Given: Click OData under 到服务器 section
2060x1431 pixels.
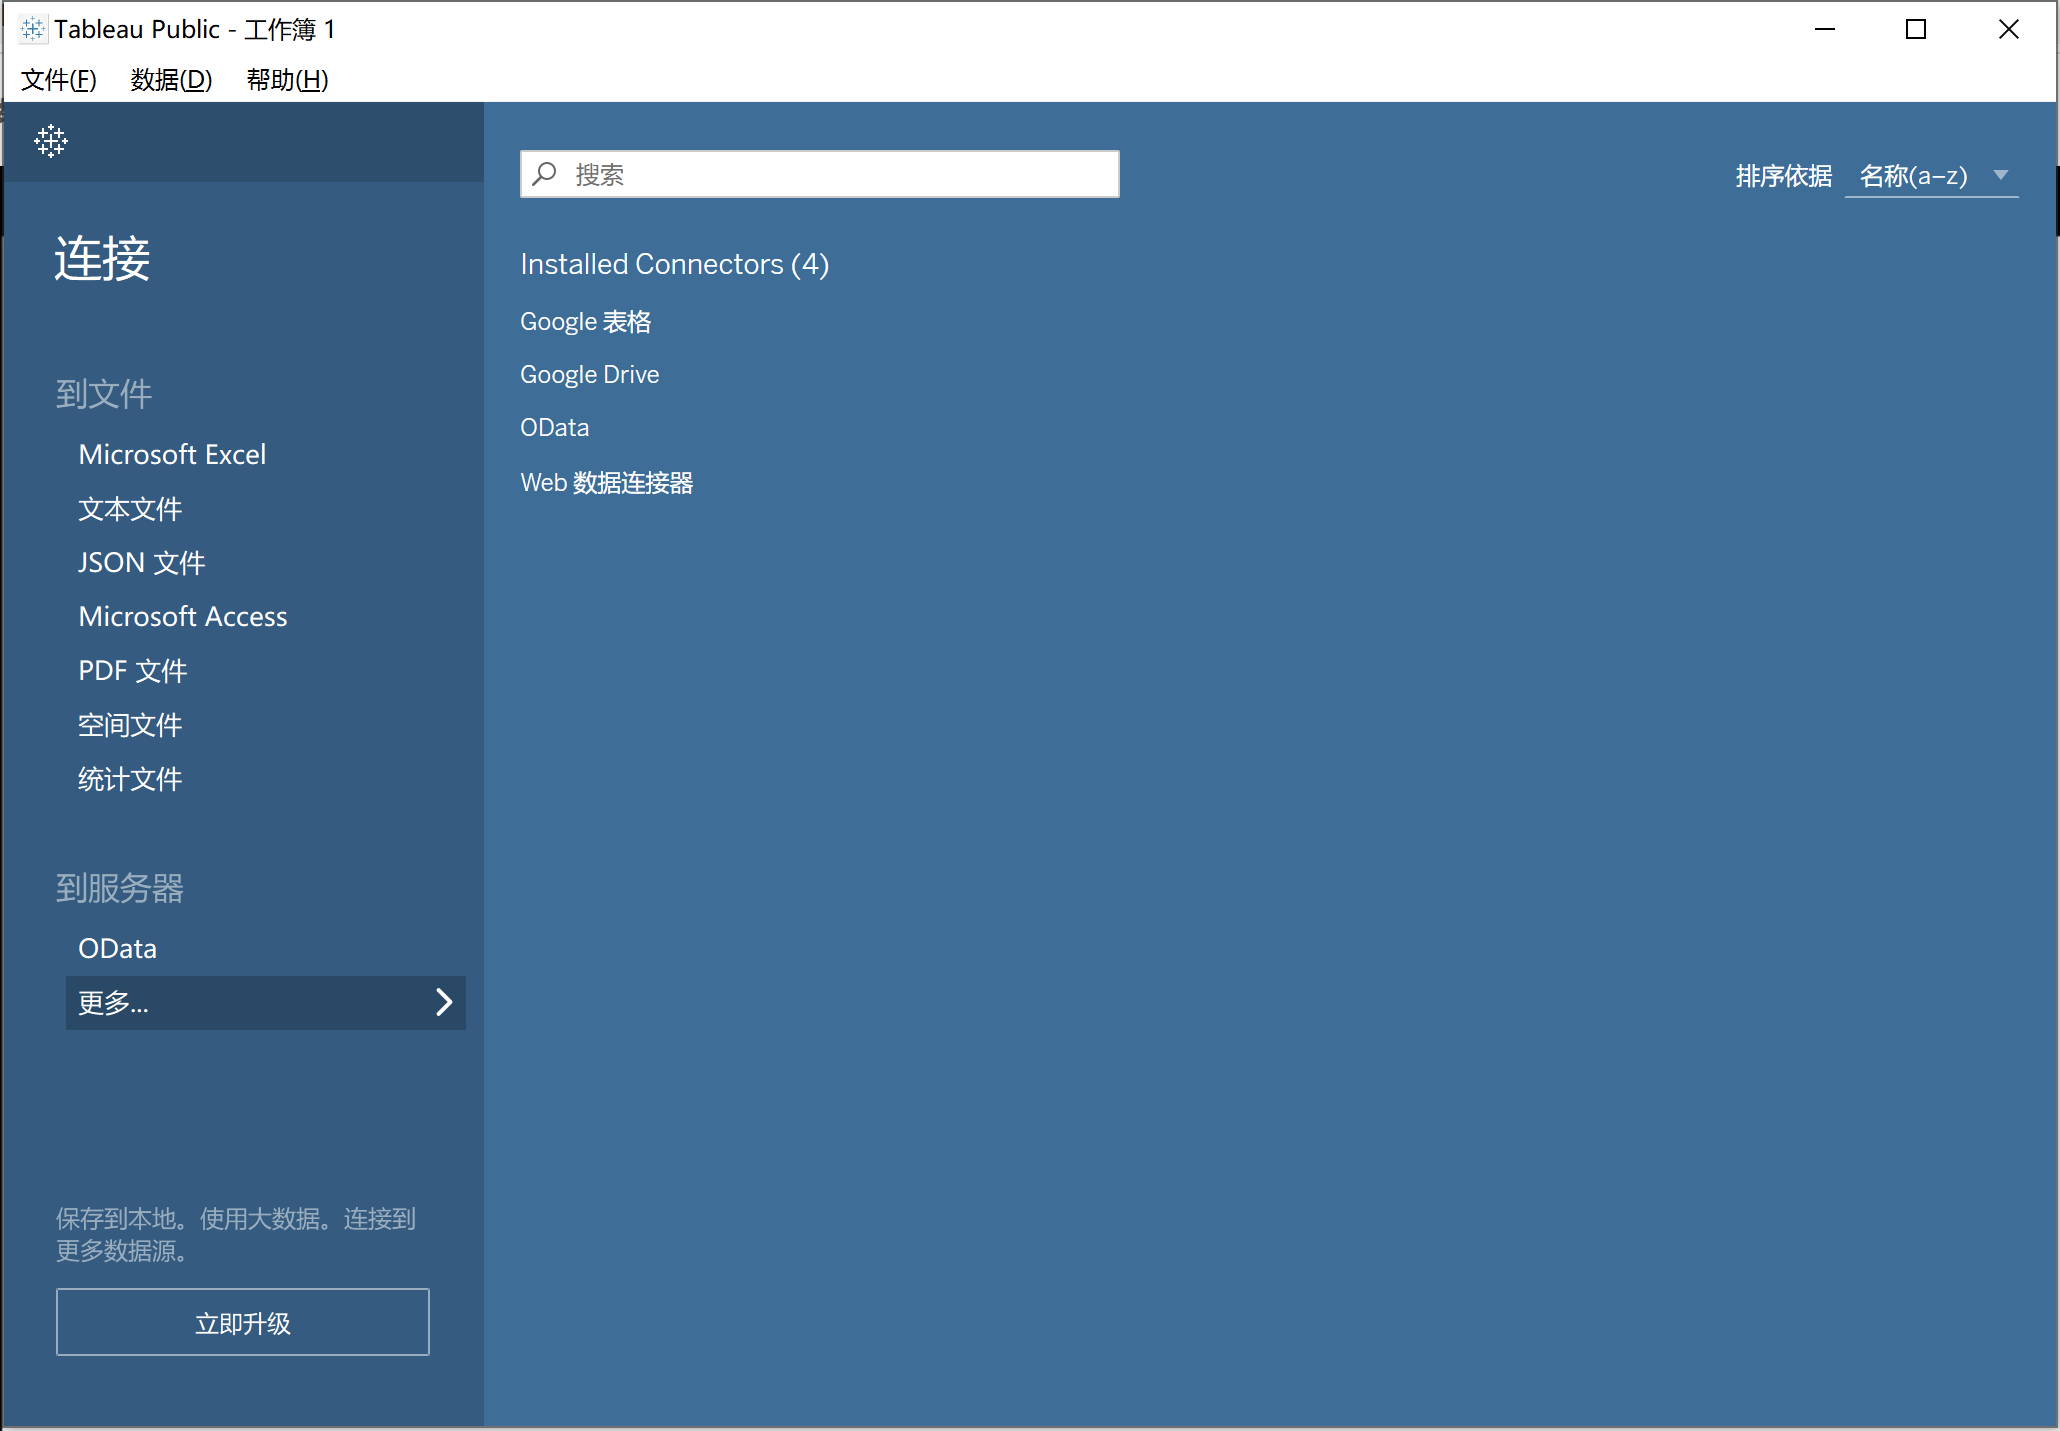Looking at the screenshot, I should [117, 948].
